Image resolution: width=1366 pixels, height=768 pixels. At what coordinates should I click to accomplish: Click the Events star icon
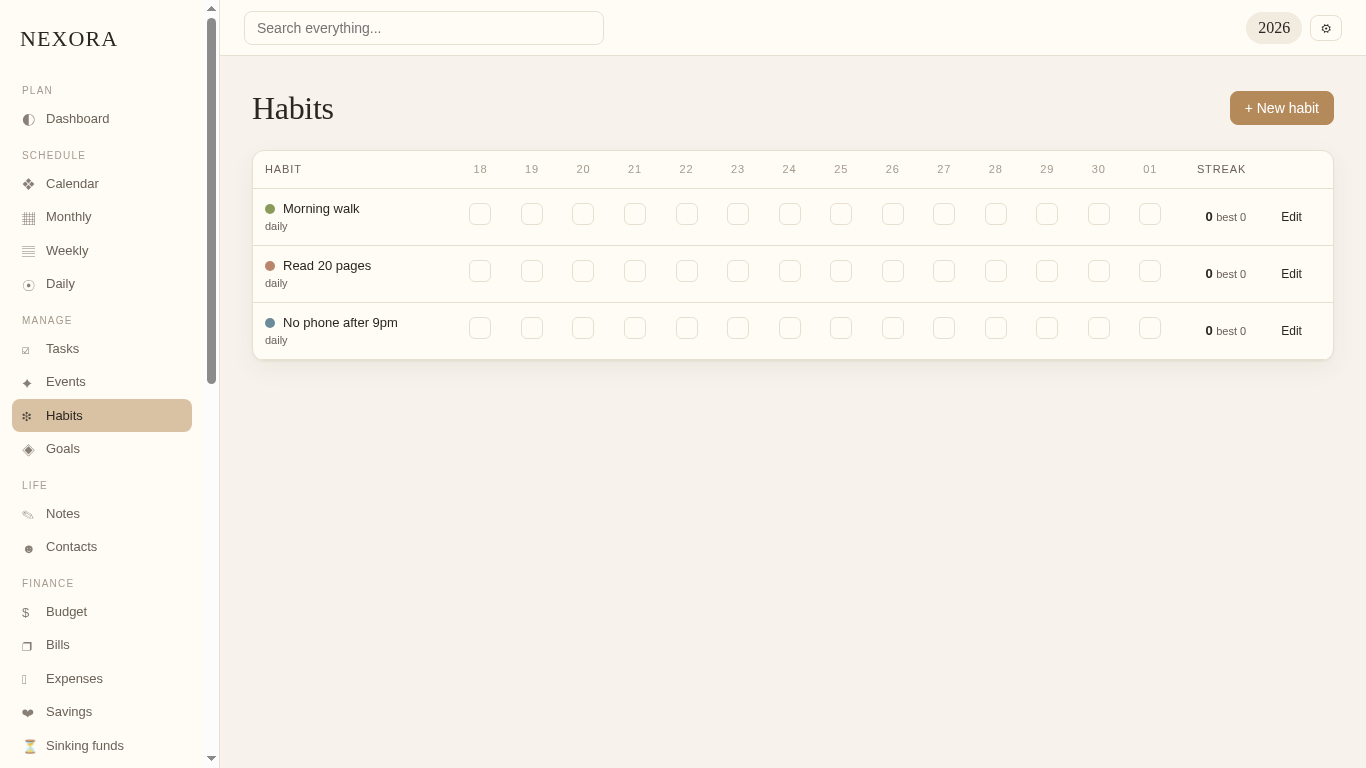pos(28,382)
